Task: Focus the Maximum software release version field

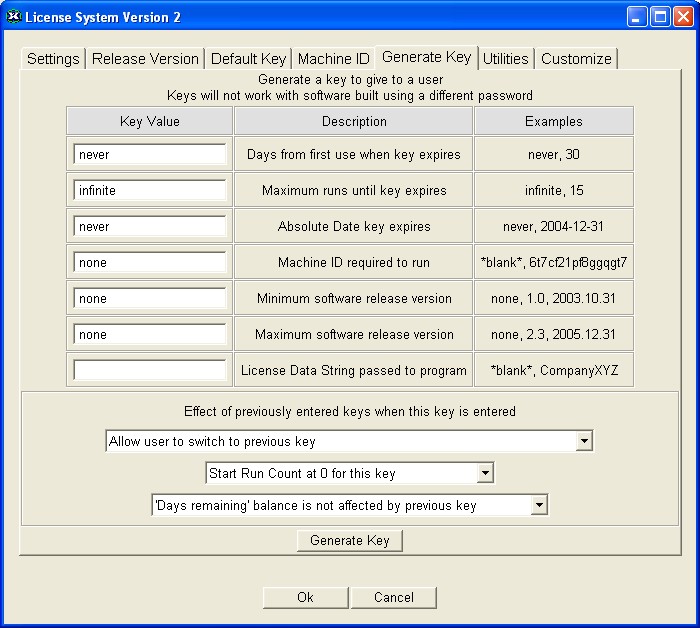Action: [x=150, y=334]
